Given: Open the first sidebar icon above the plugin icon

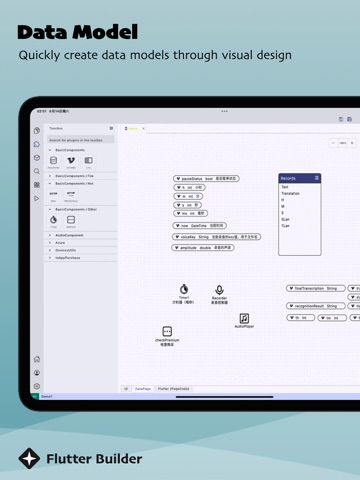Looking at the screenshot, I should pos(37,131).
